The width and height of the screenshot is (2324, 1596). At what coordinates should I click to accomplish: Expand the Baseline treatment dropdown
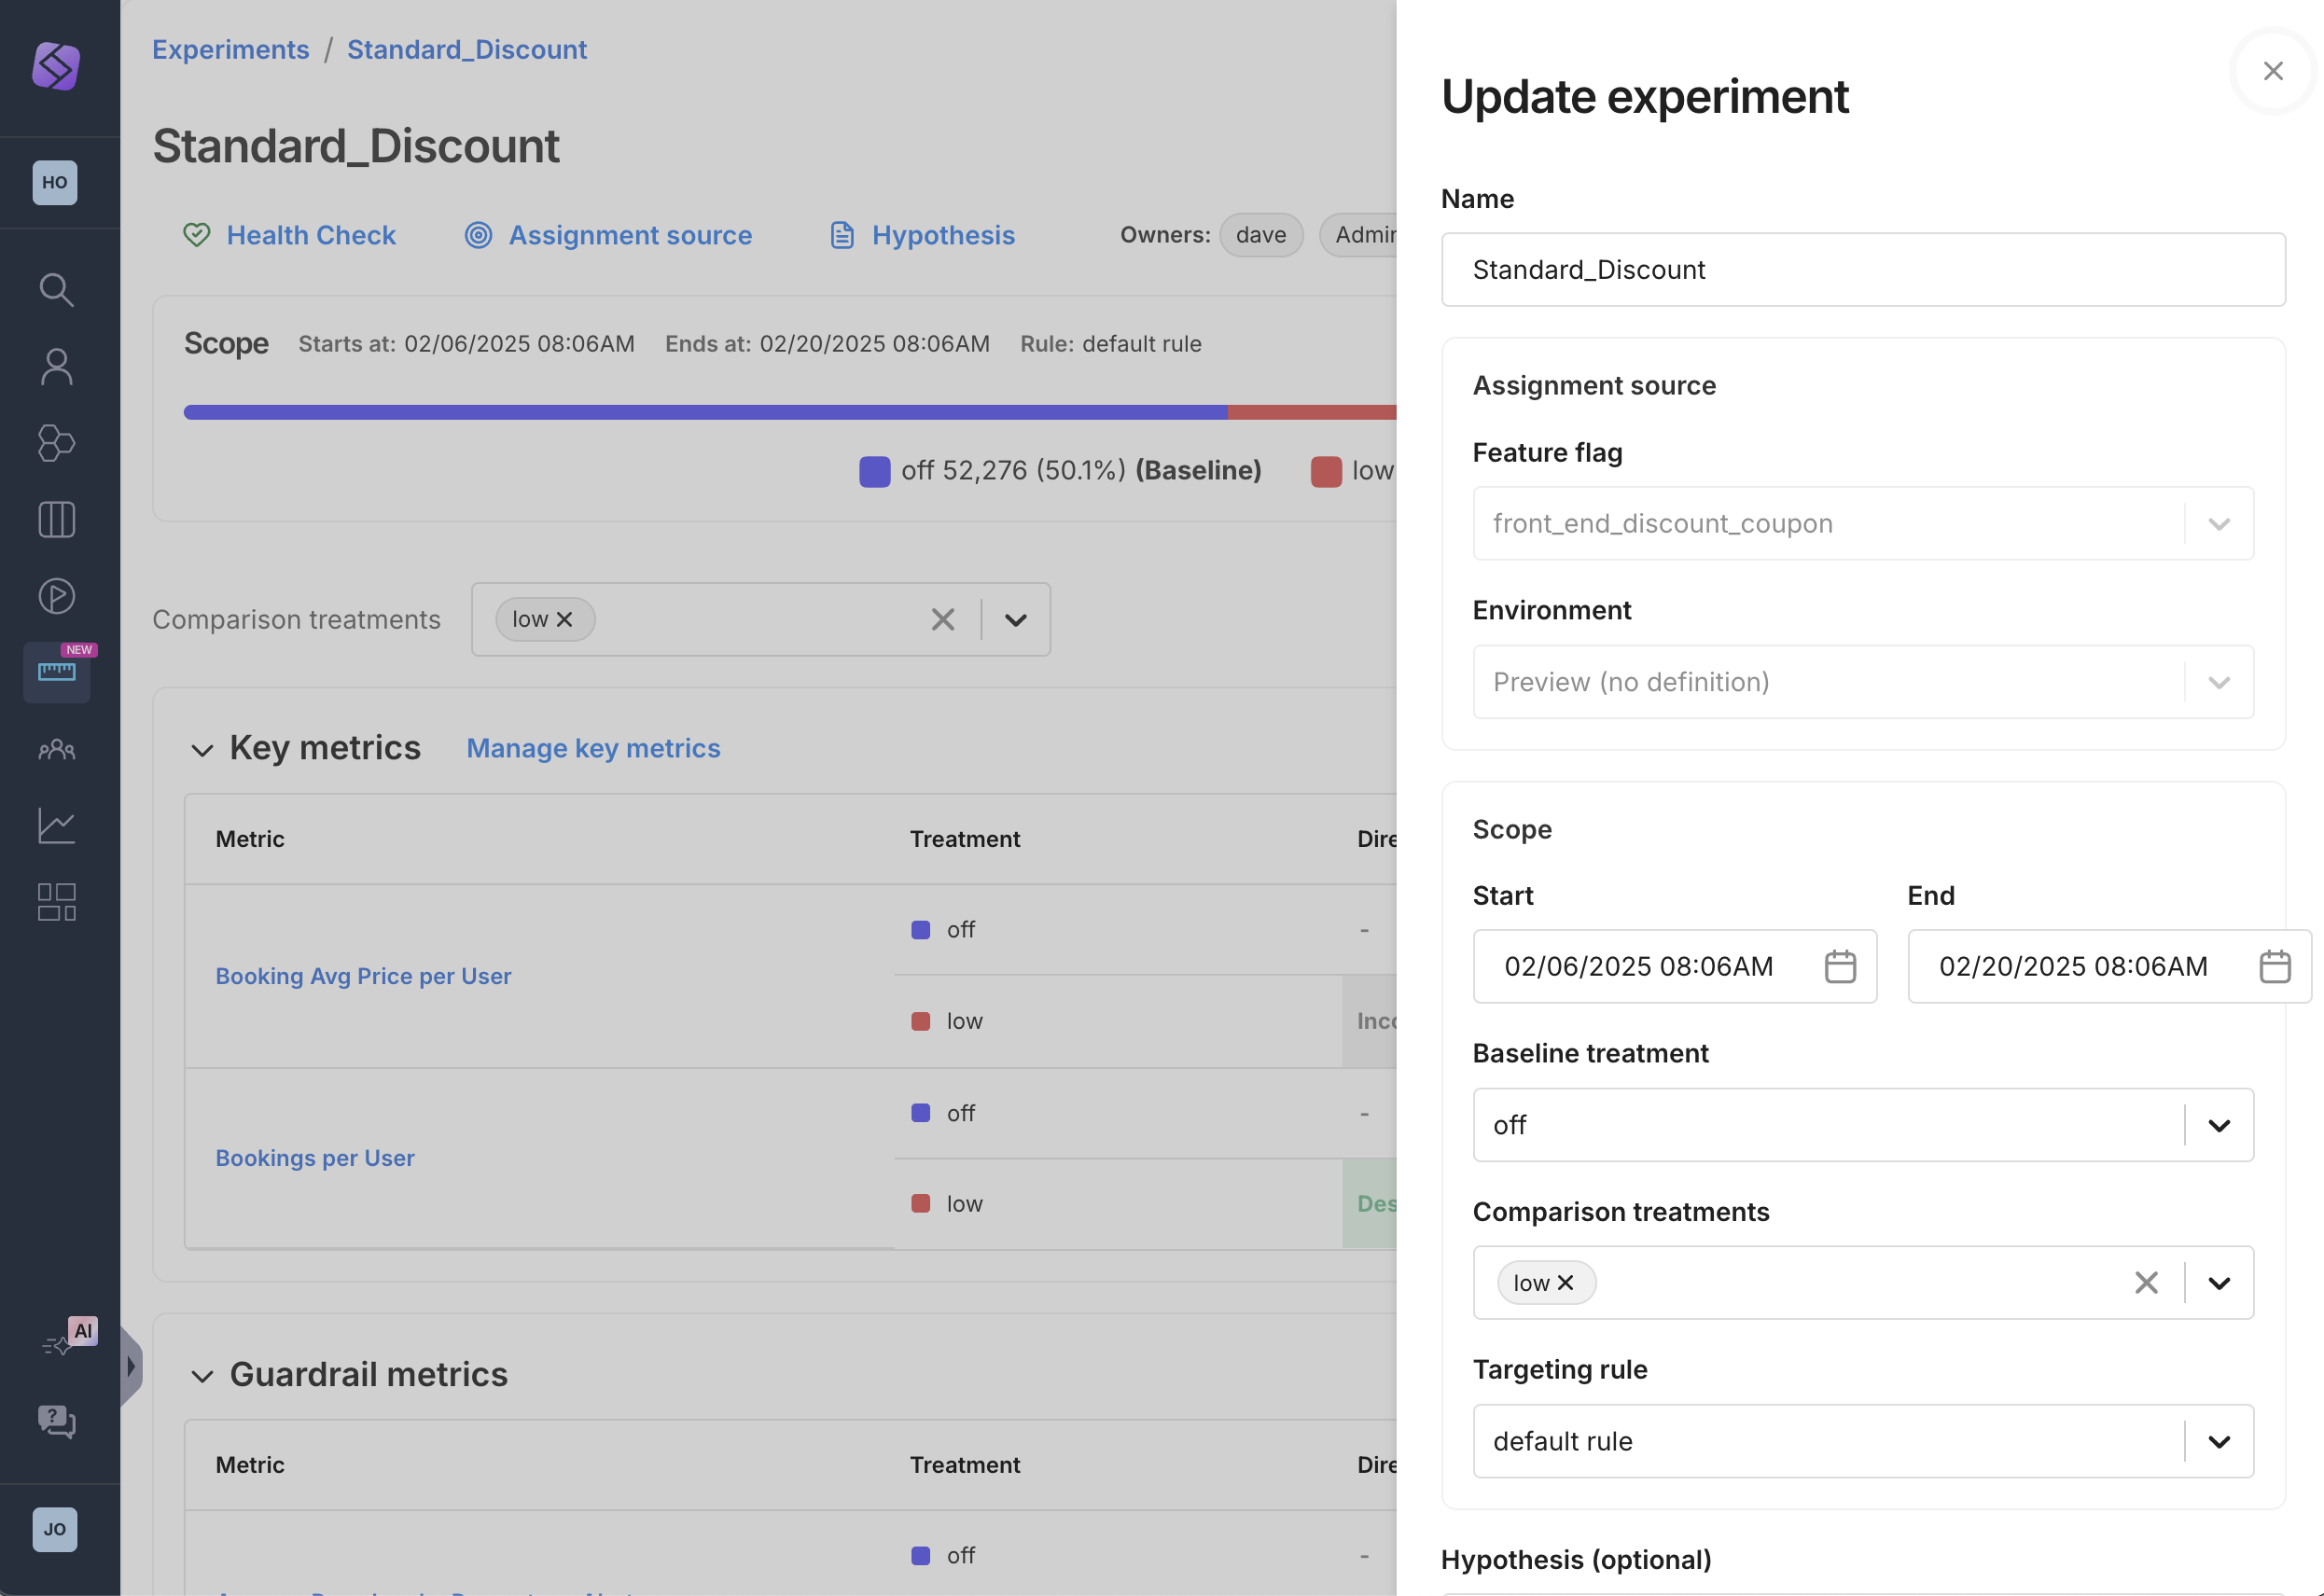[x=2218, y=1126]
